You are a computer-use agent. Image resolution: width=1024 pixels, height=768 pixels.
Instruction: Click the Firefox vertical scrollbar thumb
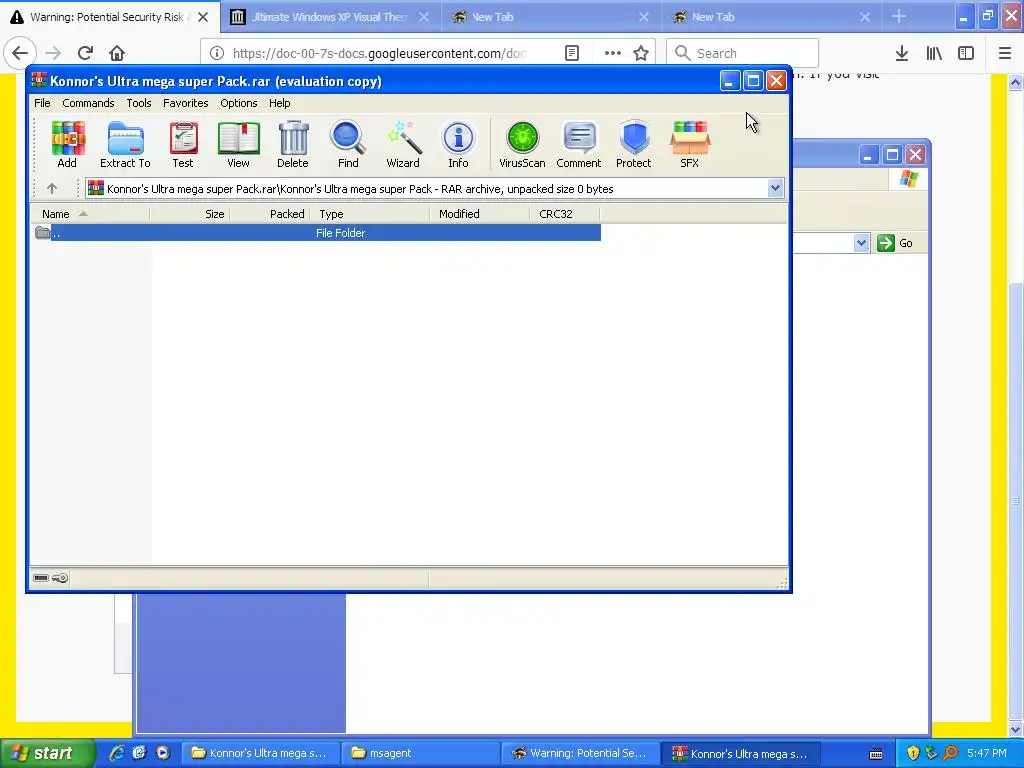[1015, 500]
